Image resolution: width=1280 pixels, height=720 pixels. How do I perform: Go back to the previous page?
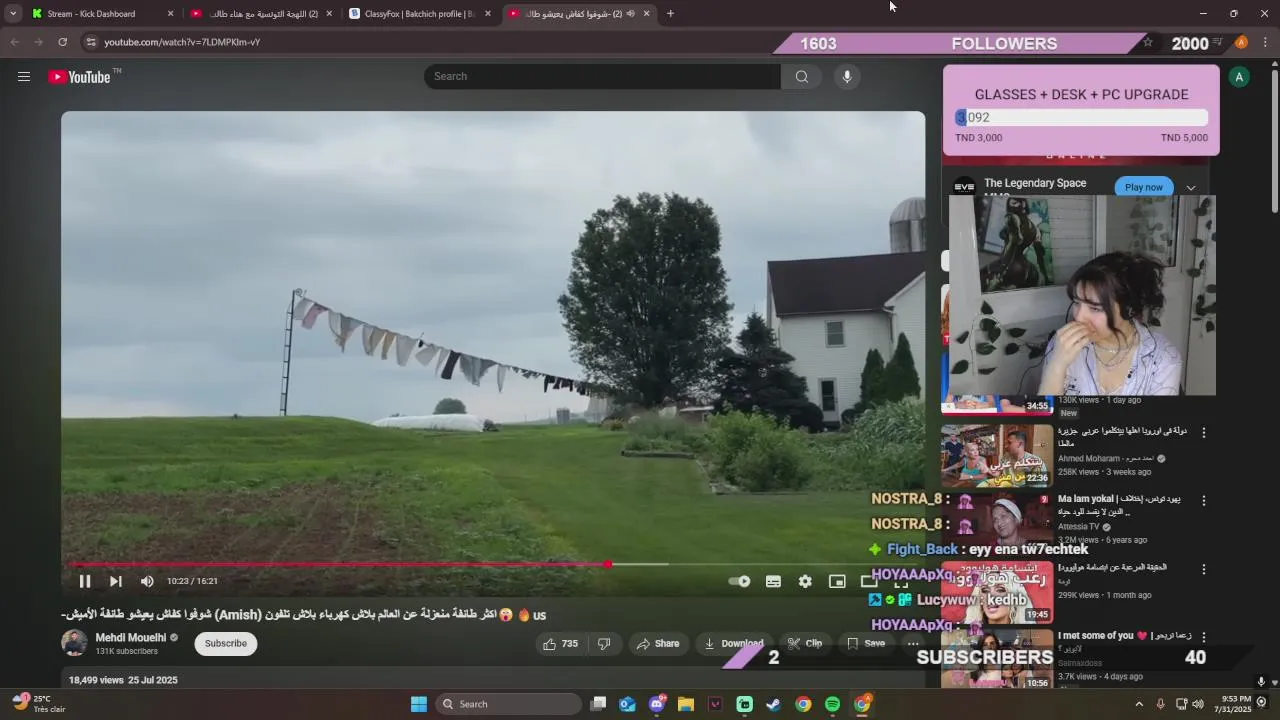pyautogui.click(x=14, y=42)
